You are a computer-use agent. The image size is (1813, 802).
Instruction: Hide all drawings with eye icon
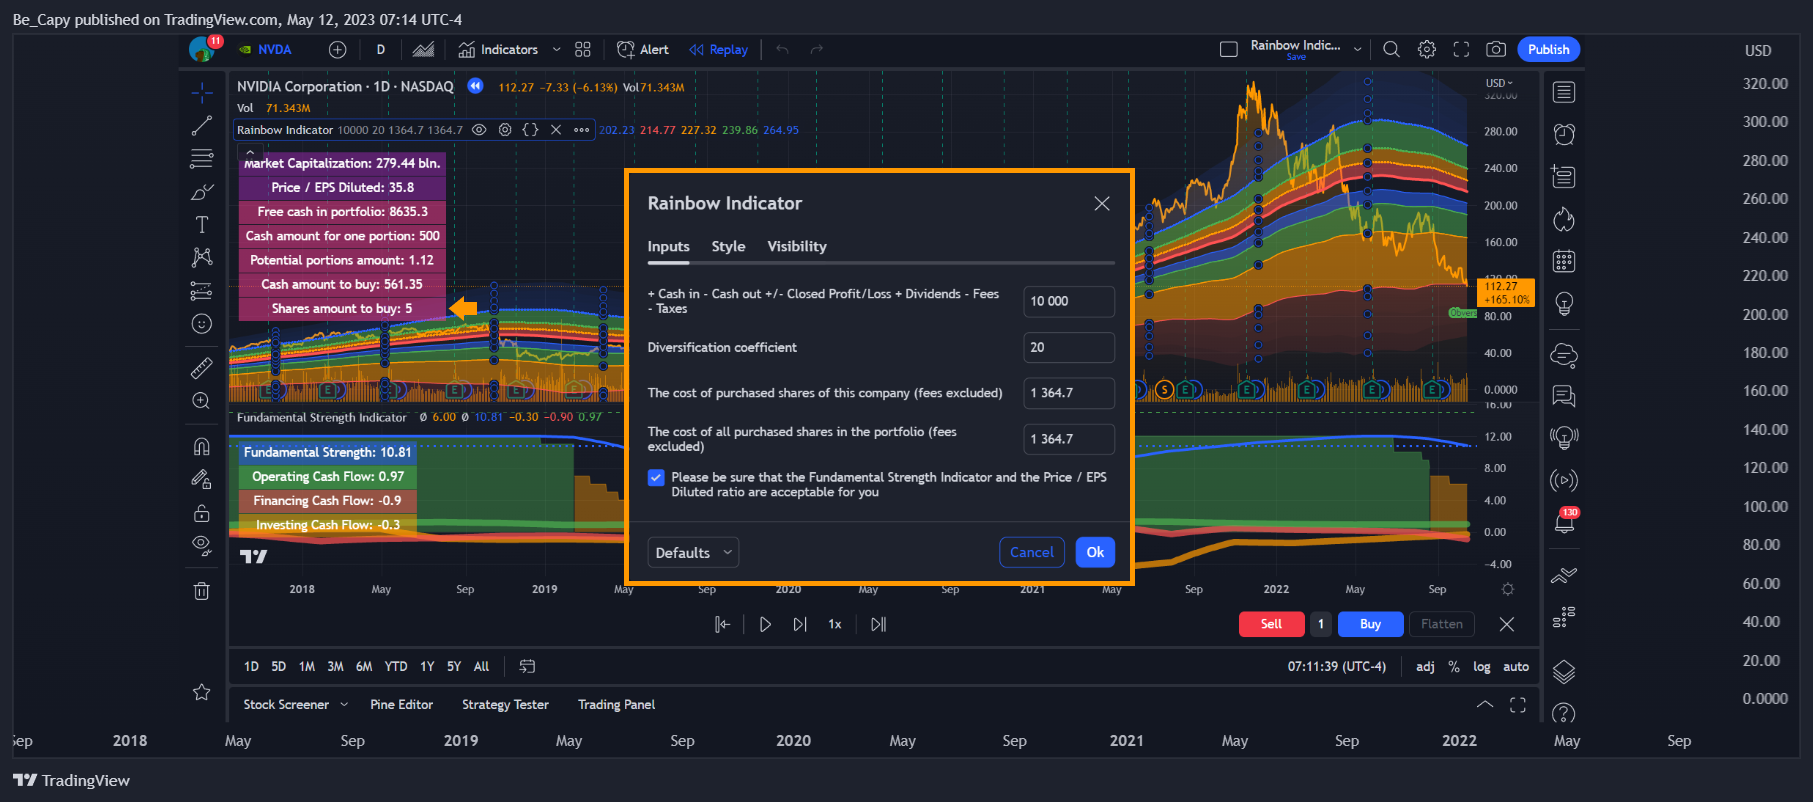pos(202,546)
